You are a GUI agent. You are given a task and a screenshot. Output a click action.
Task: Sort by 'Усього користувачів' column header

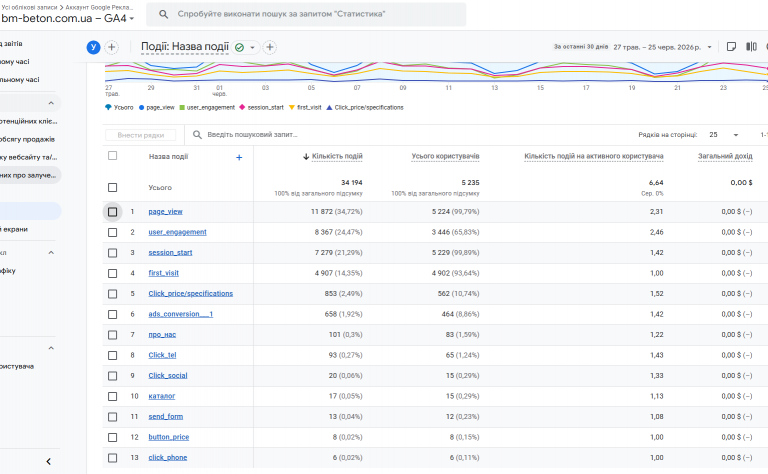coord(445,156)
